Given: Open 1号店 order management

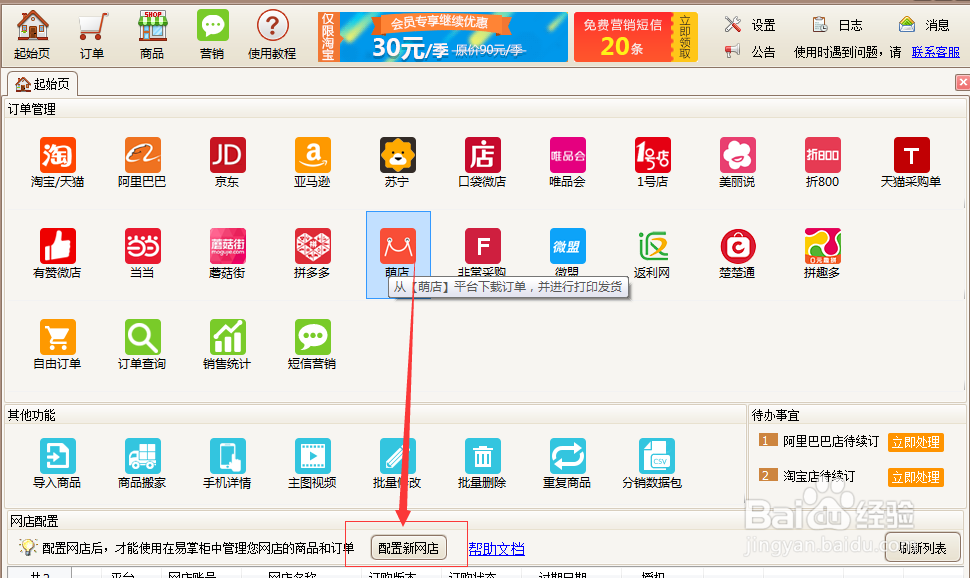Looking at the screenshot, I should pos(653,163).
